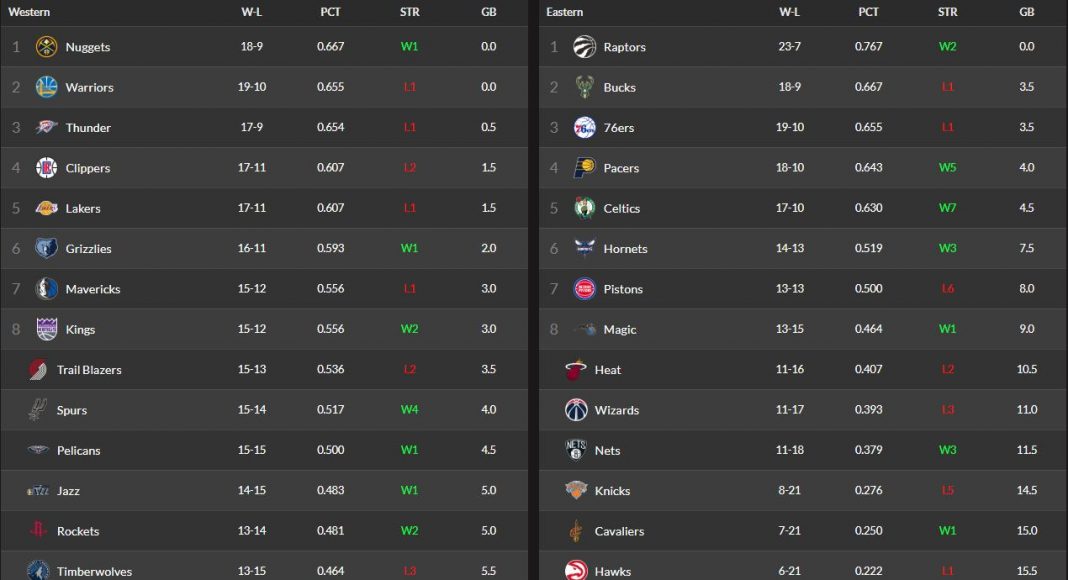The image size is (1068, 580).
Task: Click the Heat team logo
Action: pyautogui.click(x=575, y=370)
